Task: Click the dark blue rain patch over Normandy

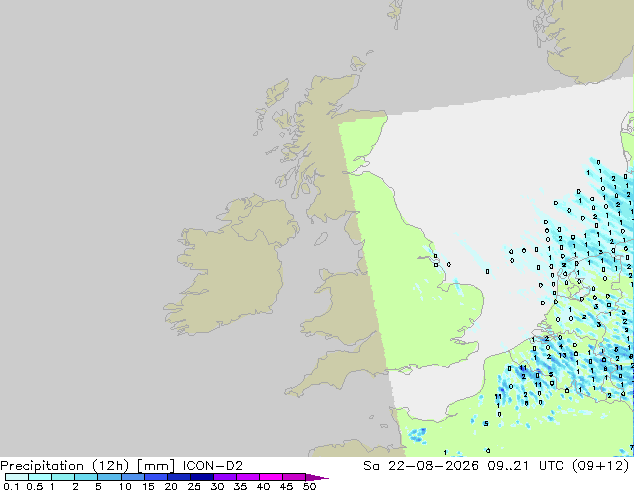Action: pyautogui.click(x=417, y=435)
